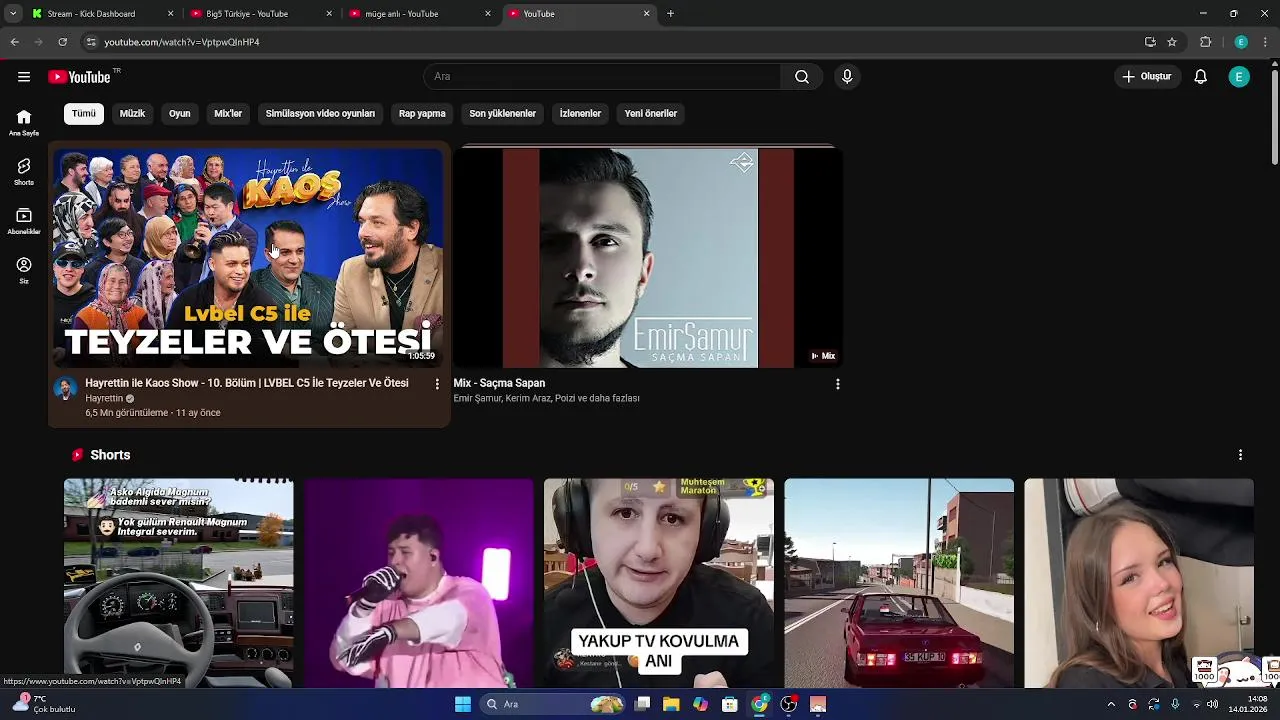The height and width of the screenshot is (720, 1280).
Task: Close the Stream - Kick Dashboard tab
Action: [170, 14]
